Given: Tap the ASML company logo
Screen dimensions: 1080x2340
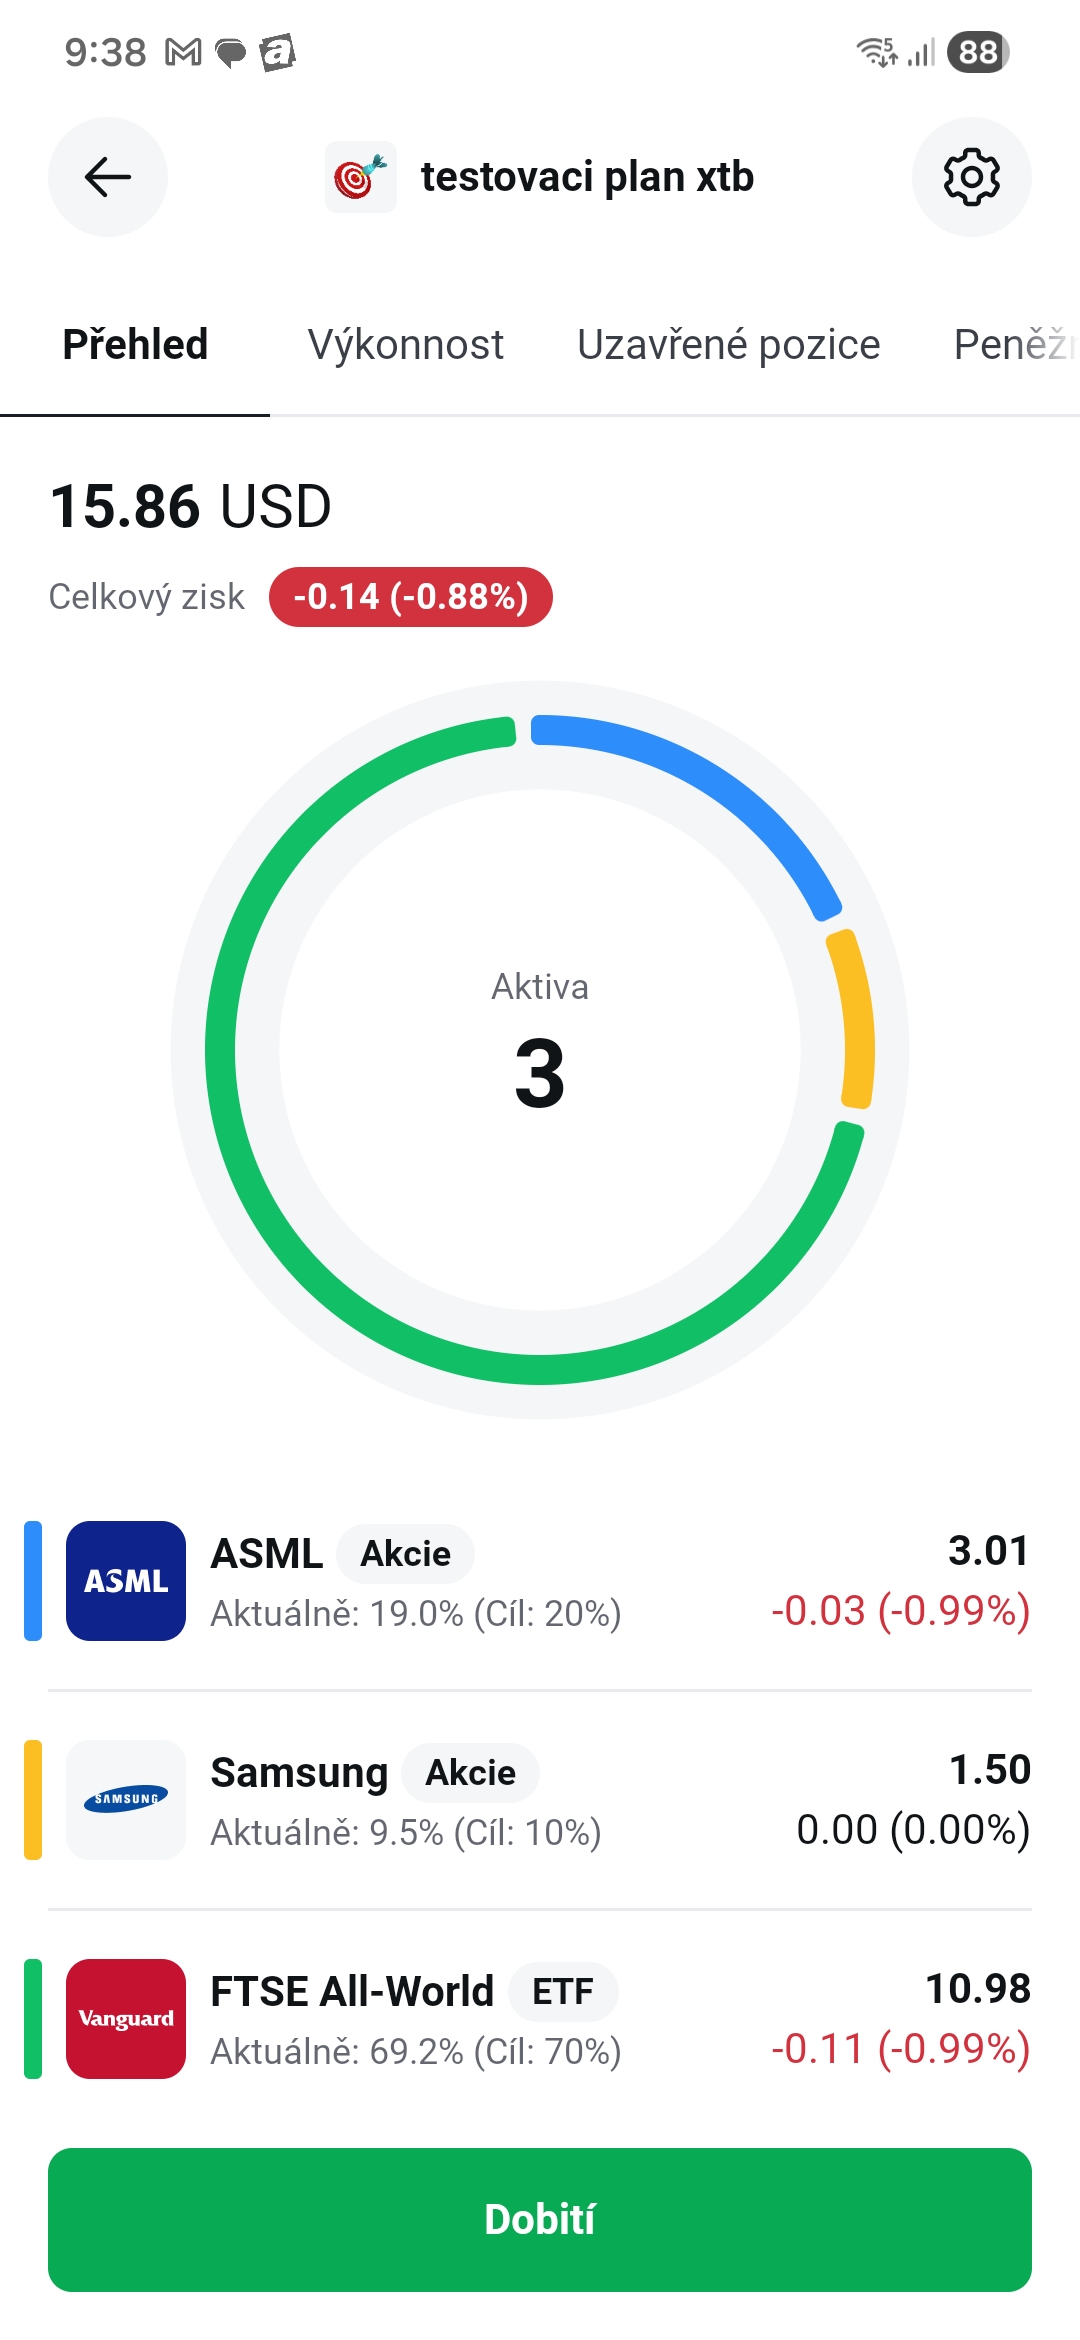Looking at the screenshot, I should [126, 1581].
